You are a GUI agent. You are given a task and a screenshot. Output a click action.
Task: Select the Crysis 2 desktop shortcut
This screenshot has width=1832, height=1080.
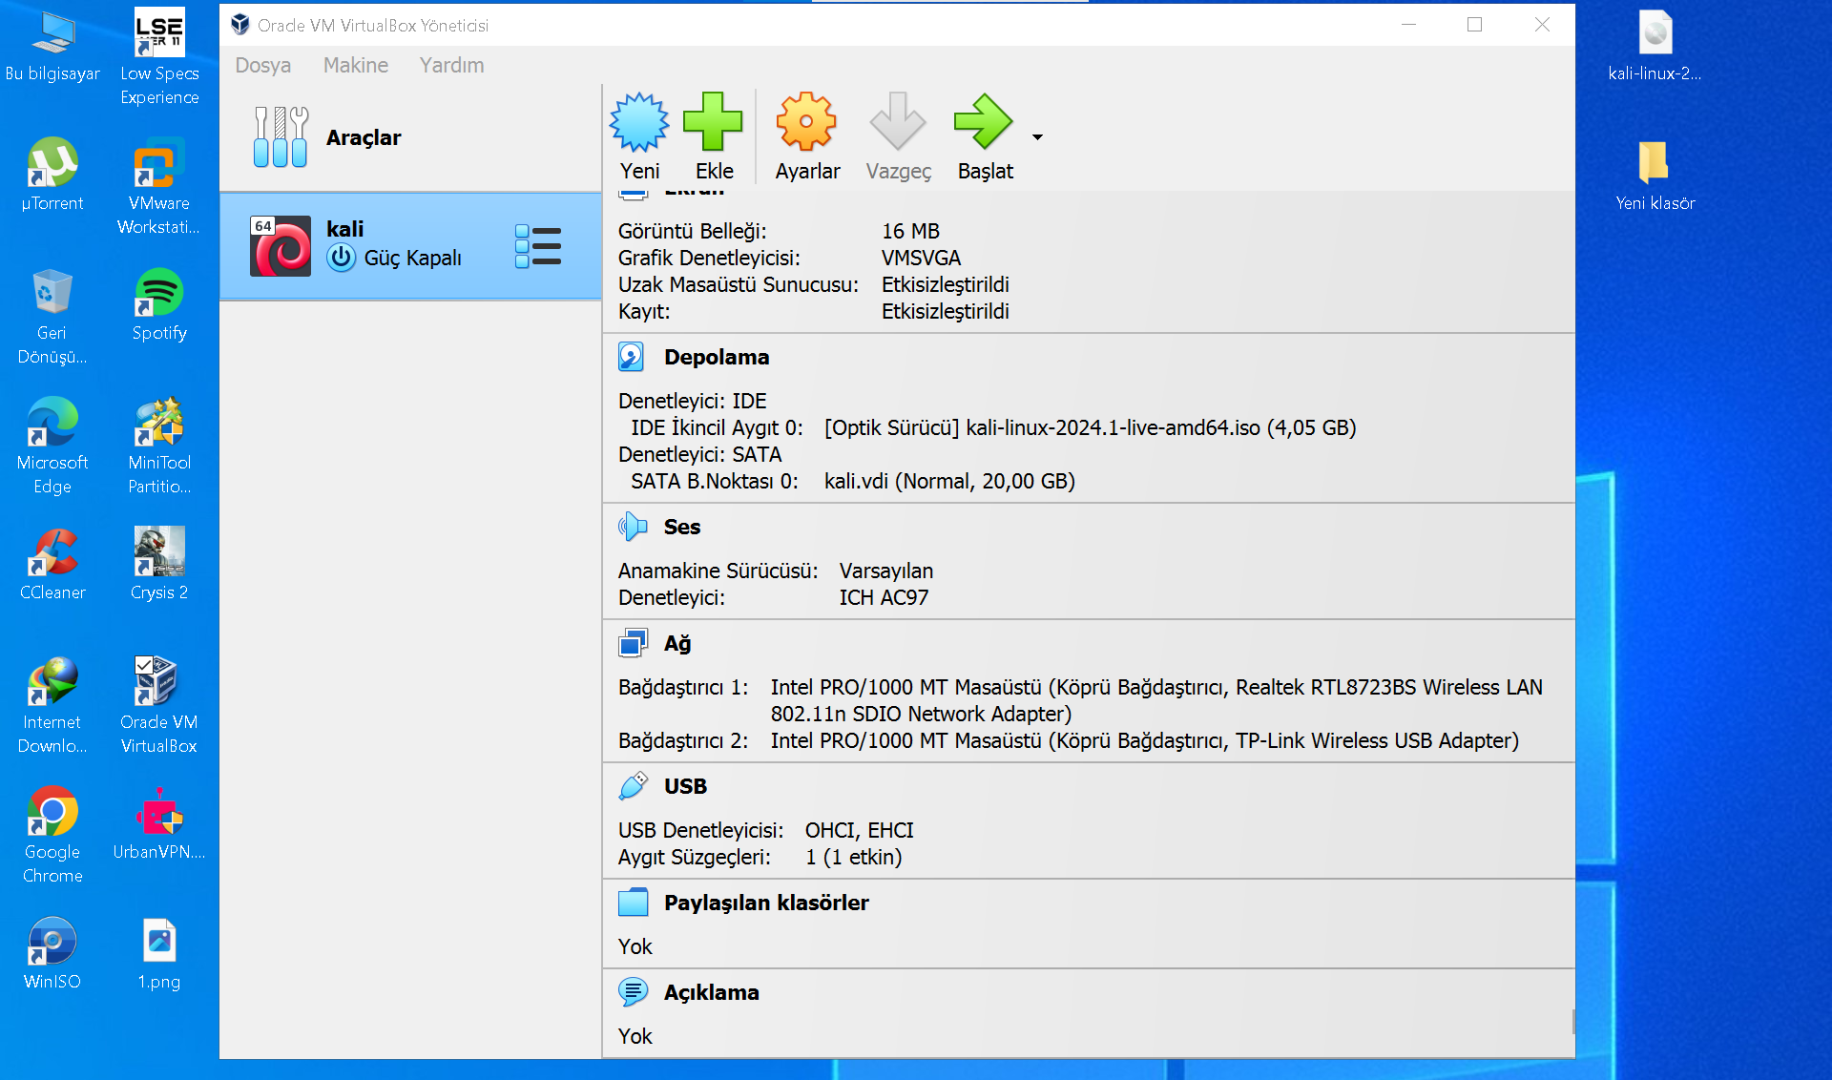pyautogui.click(x=159, y=565)
